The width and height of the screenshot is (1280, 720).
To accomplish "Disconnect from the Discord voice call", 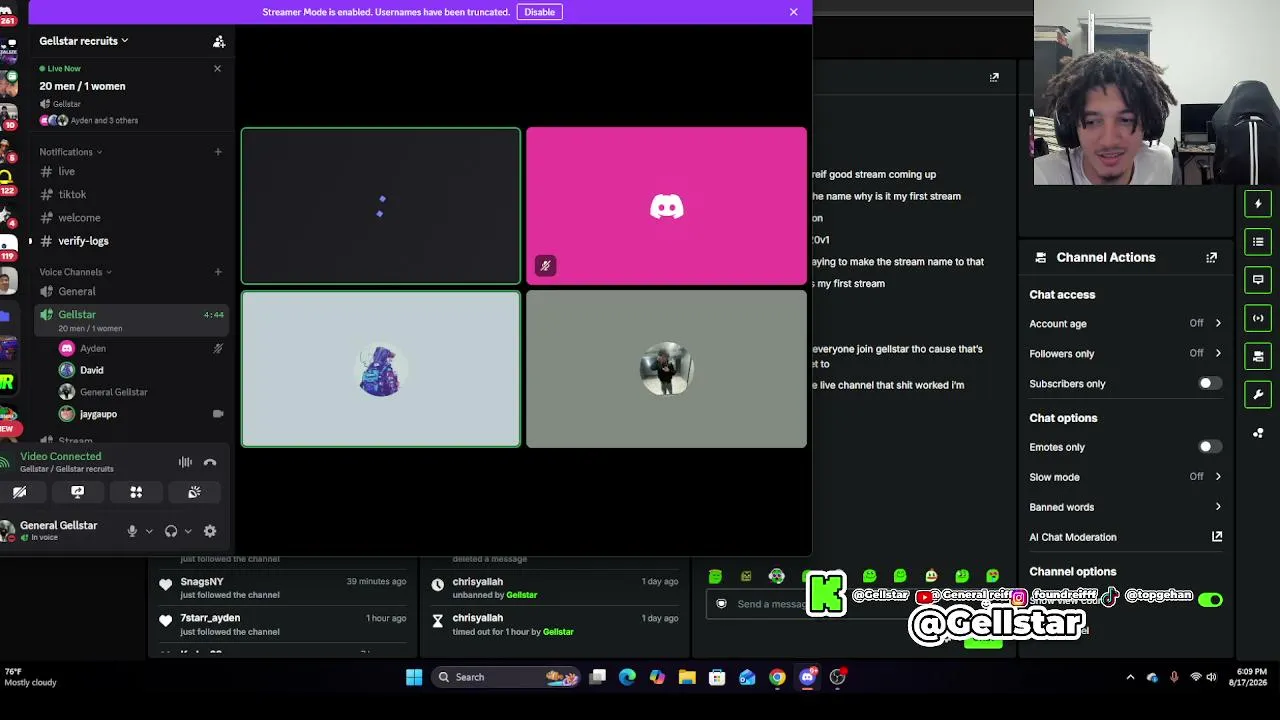I will [210, 462].
